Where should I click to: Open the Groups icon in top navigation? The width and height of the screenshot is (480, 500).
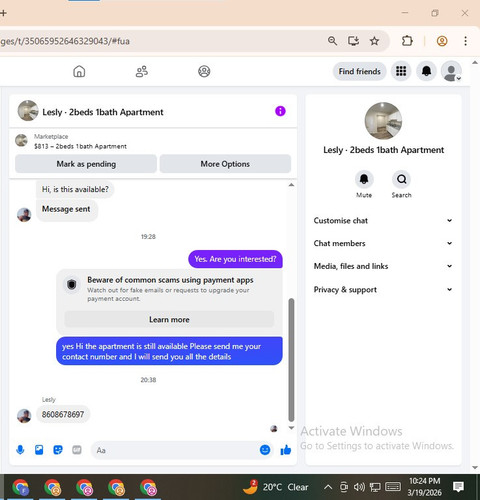point(204,71)
